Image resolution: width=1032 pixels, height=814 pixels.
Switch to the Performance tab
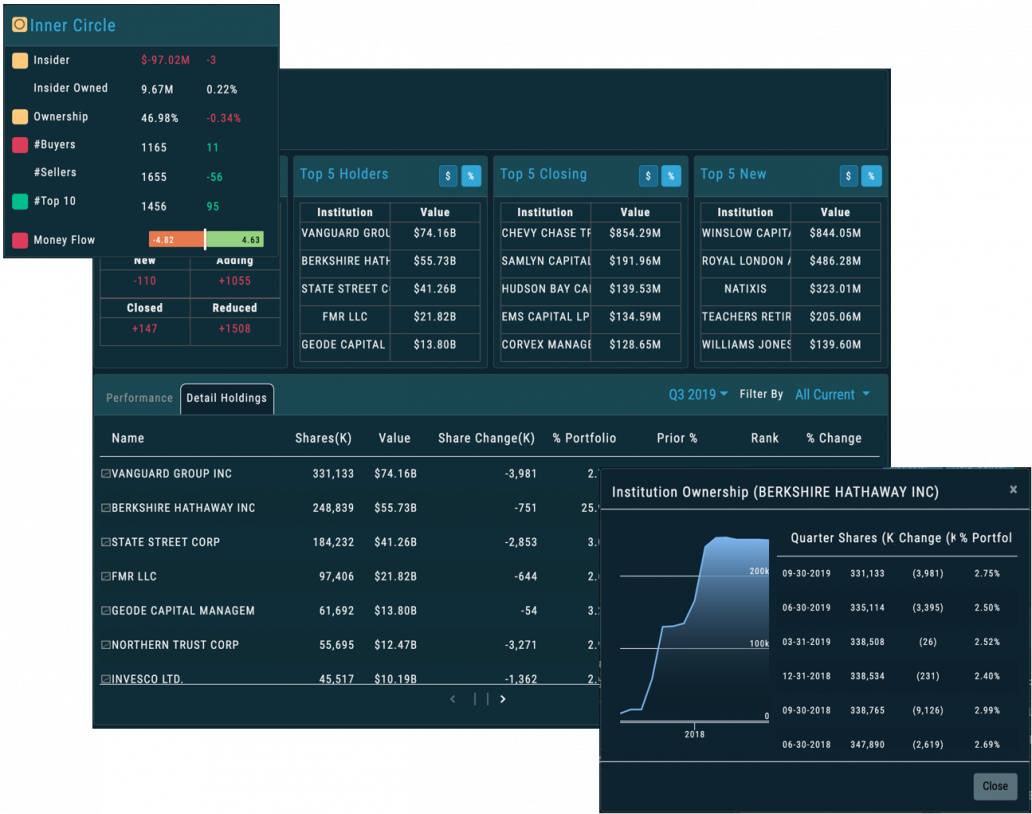pyautogui.click(x=139, y=398)
